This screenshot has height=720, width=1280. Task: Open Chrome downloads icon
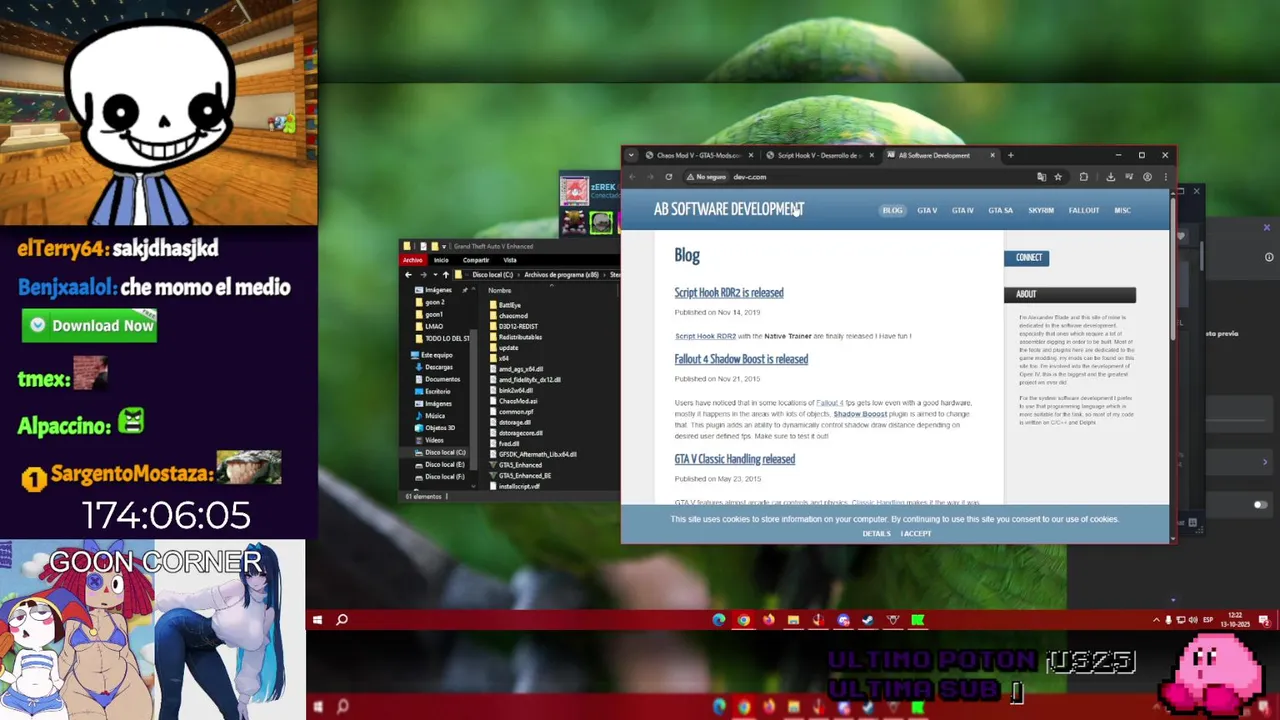(x=1110, y=177)
